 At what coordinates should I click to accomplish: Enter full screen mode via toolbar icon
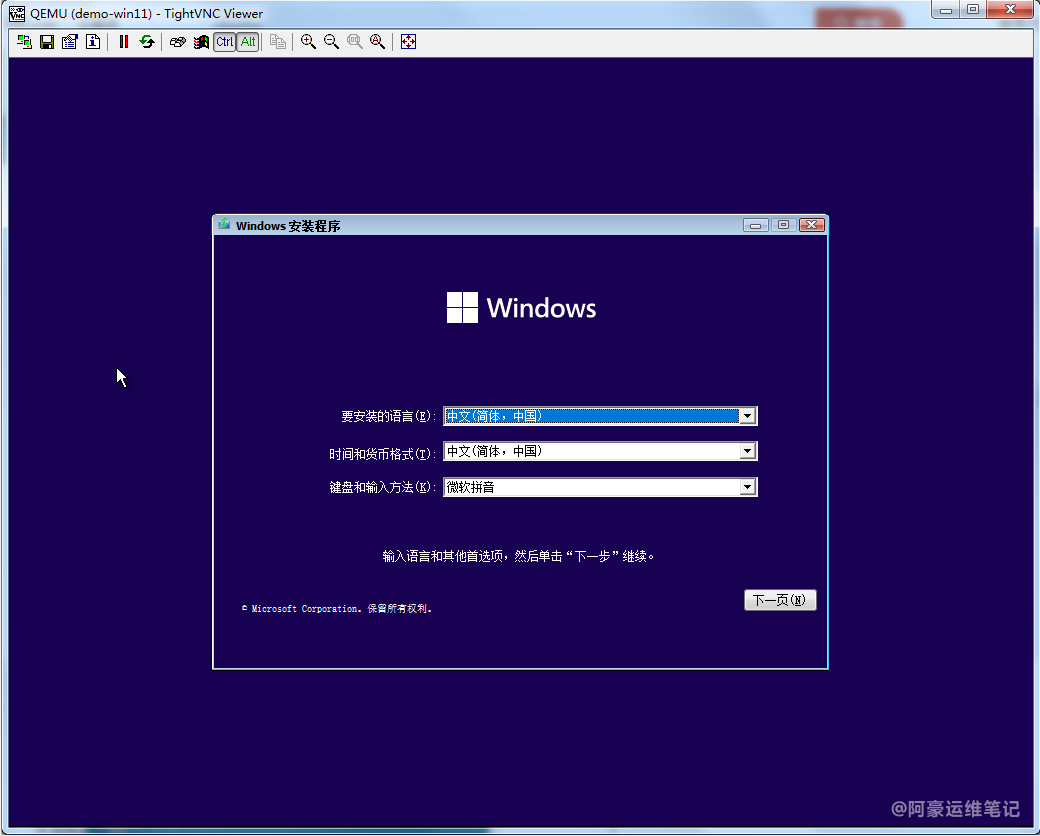(408, 42)
